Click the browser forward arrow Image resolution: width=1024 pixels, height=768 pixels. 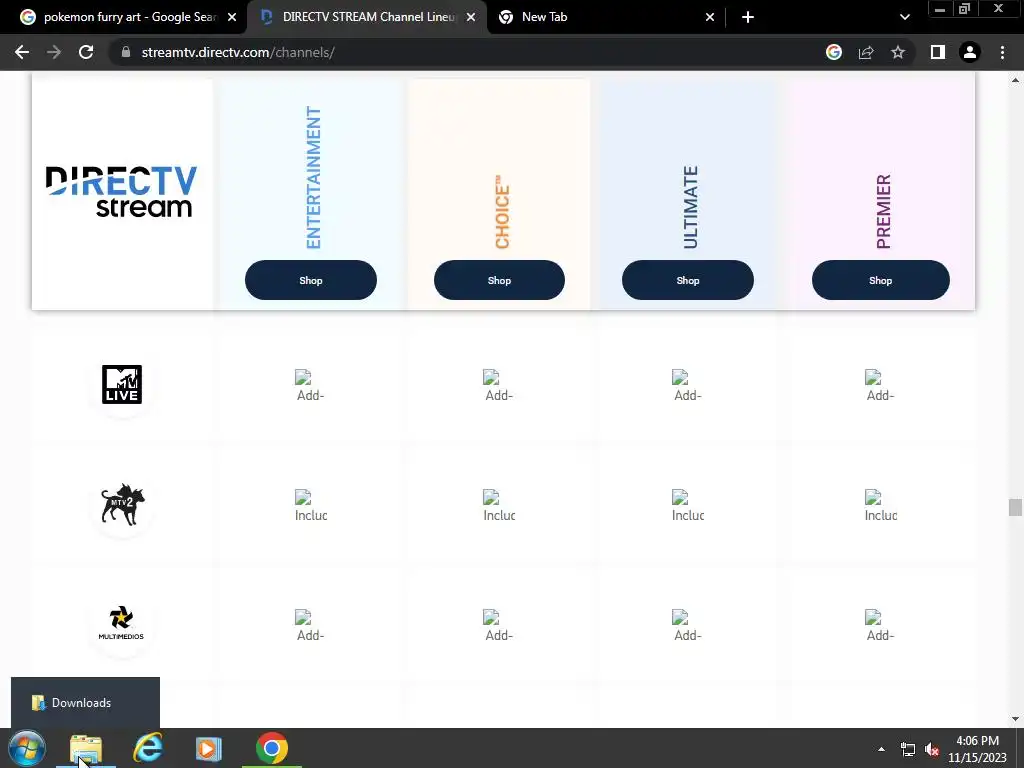[x=54, y=52]
